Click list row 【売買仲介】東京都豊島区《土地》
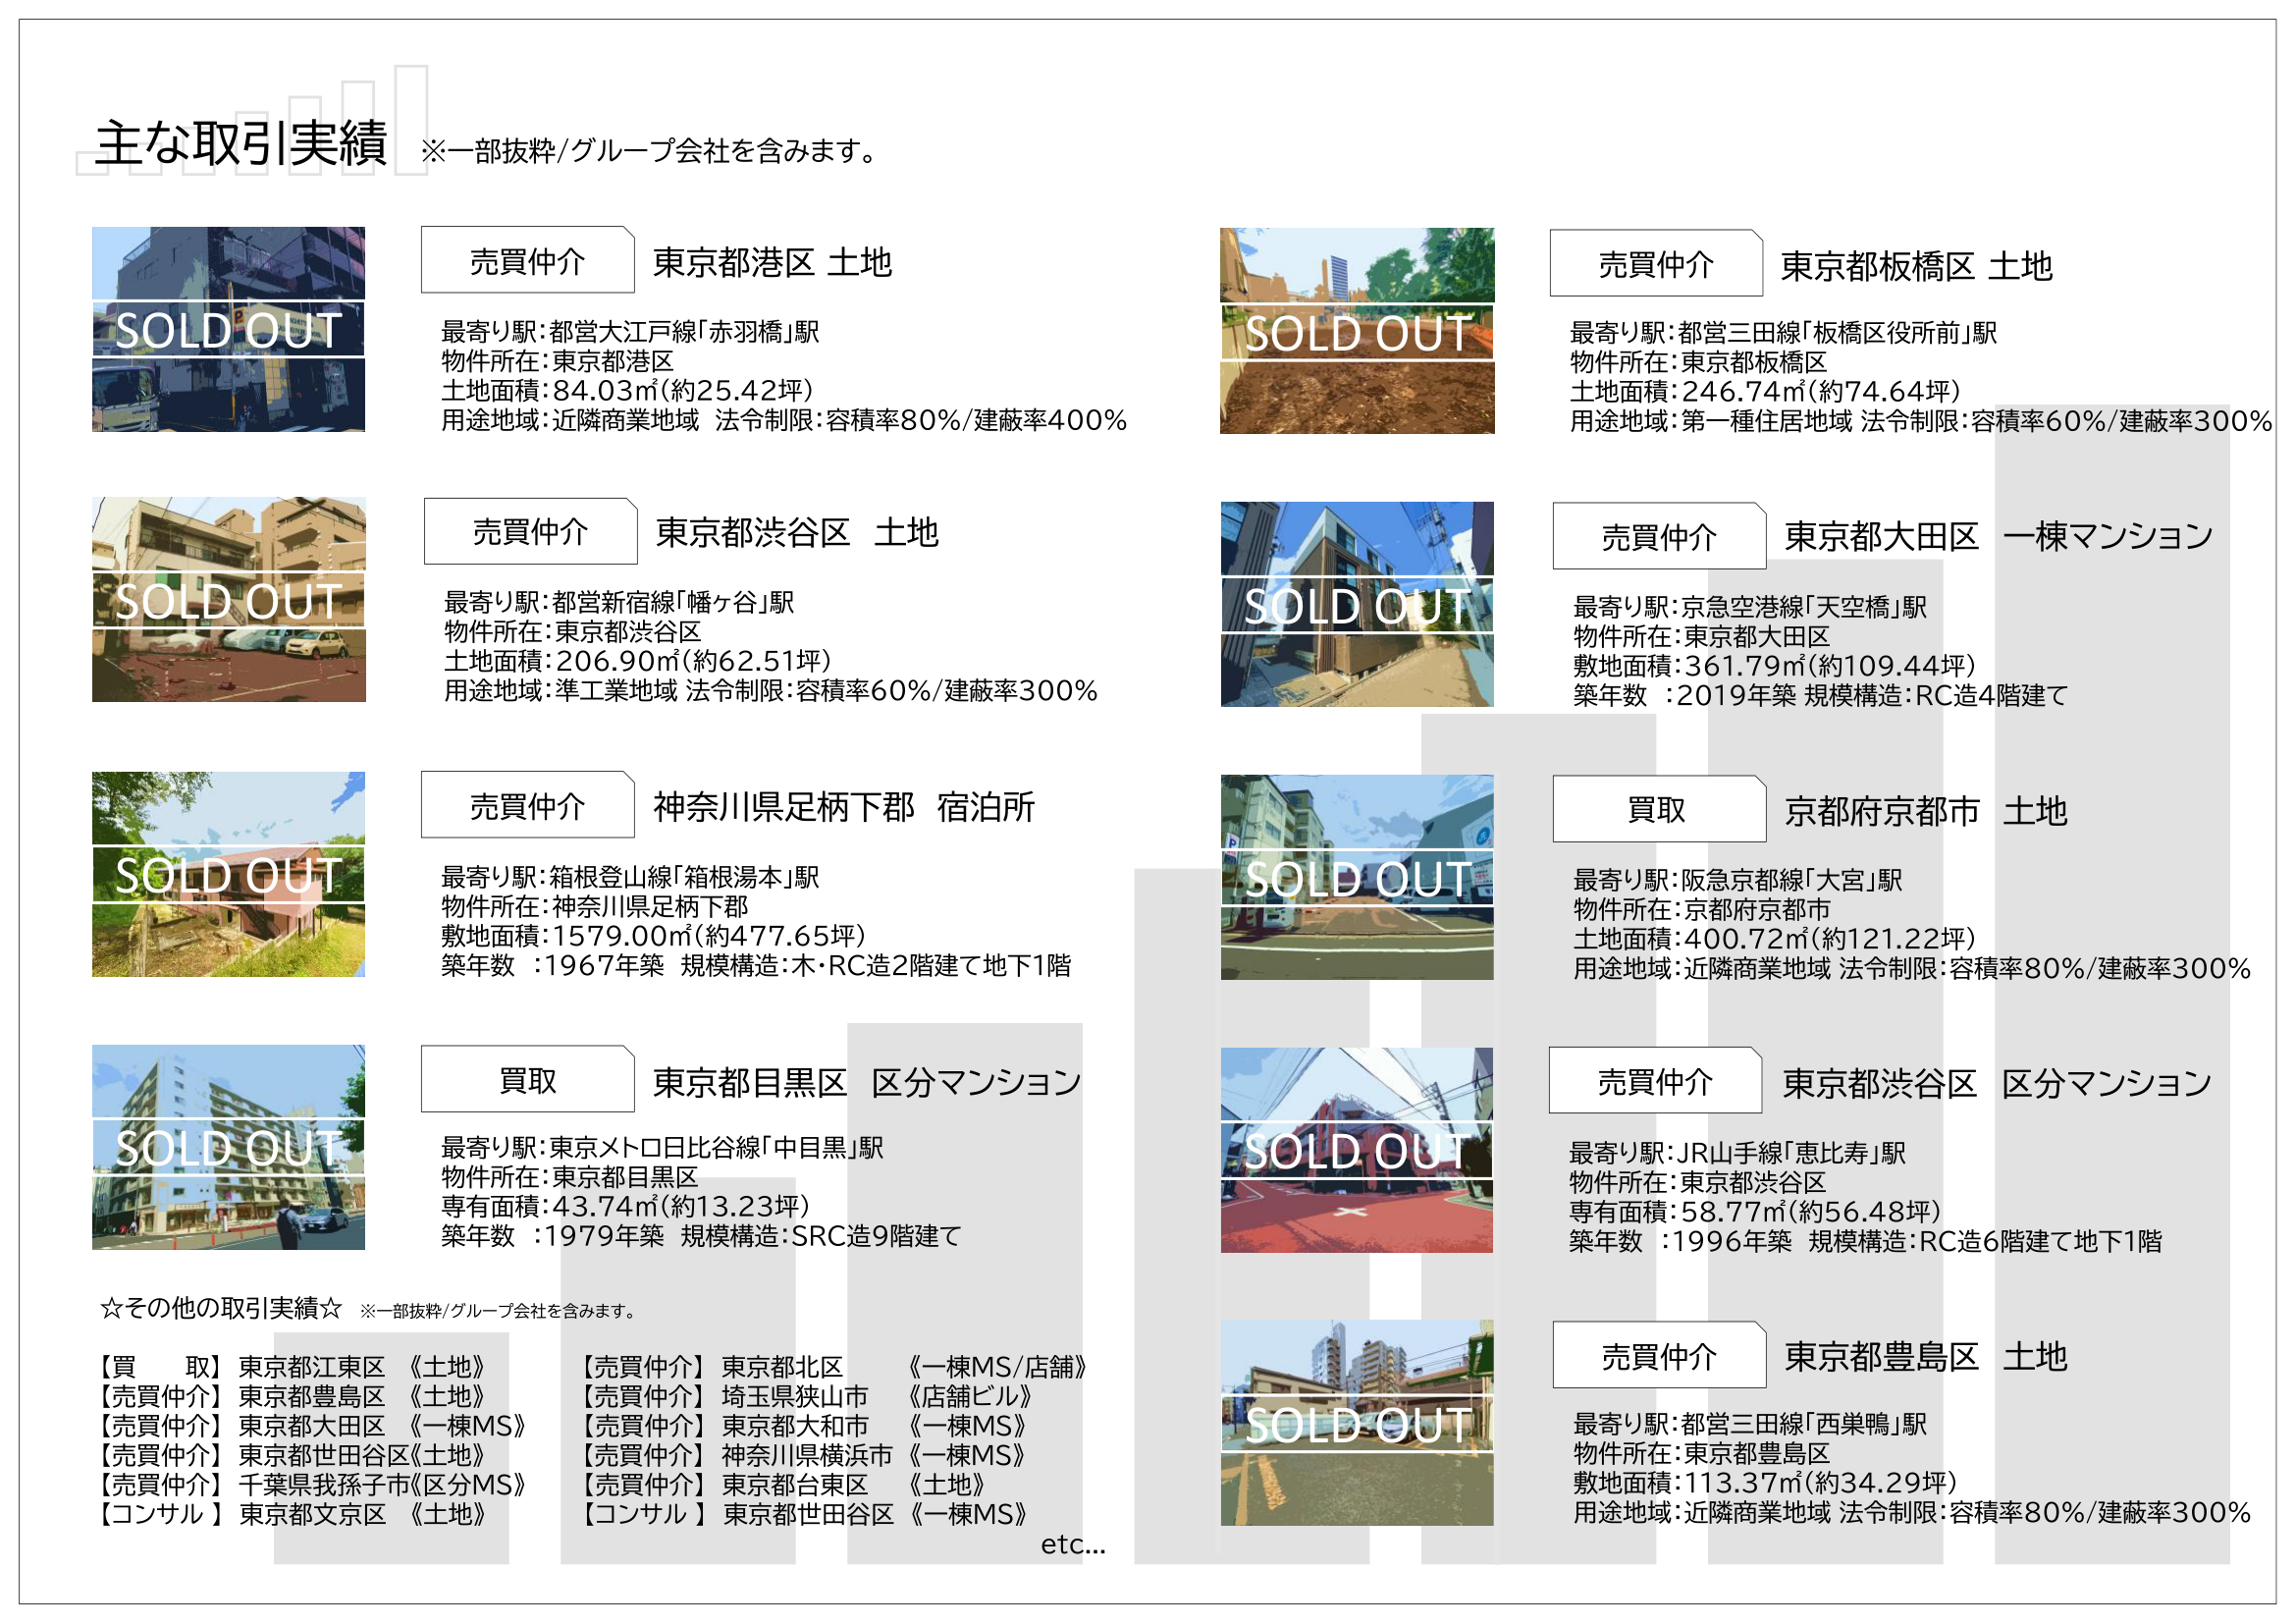2296x1624 pixels. coord(291,1395)
